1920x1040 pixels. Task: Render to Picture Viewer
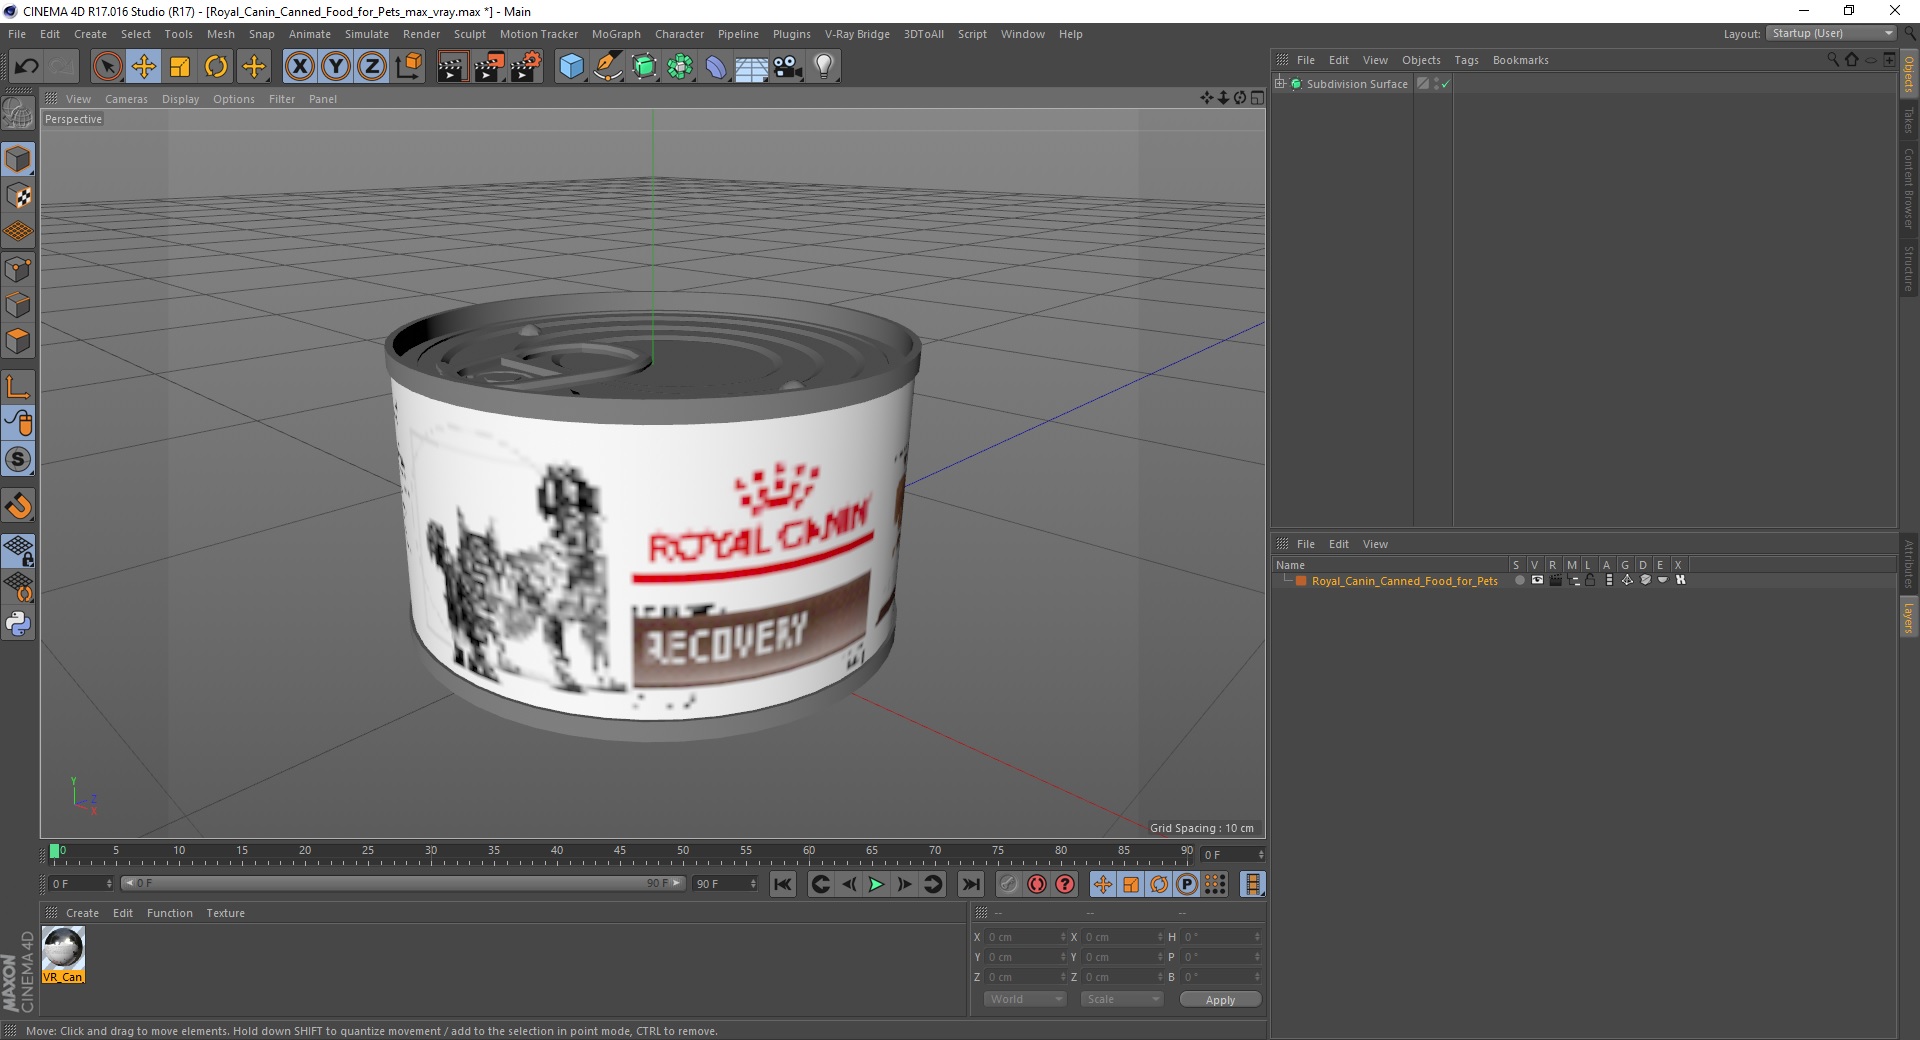click(489, 67)
